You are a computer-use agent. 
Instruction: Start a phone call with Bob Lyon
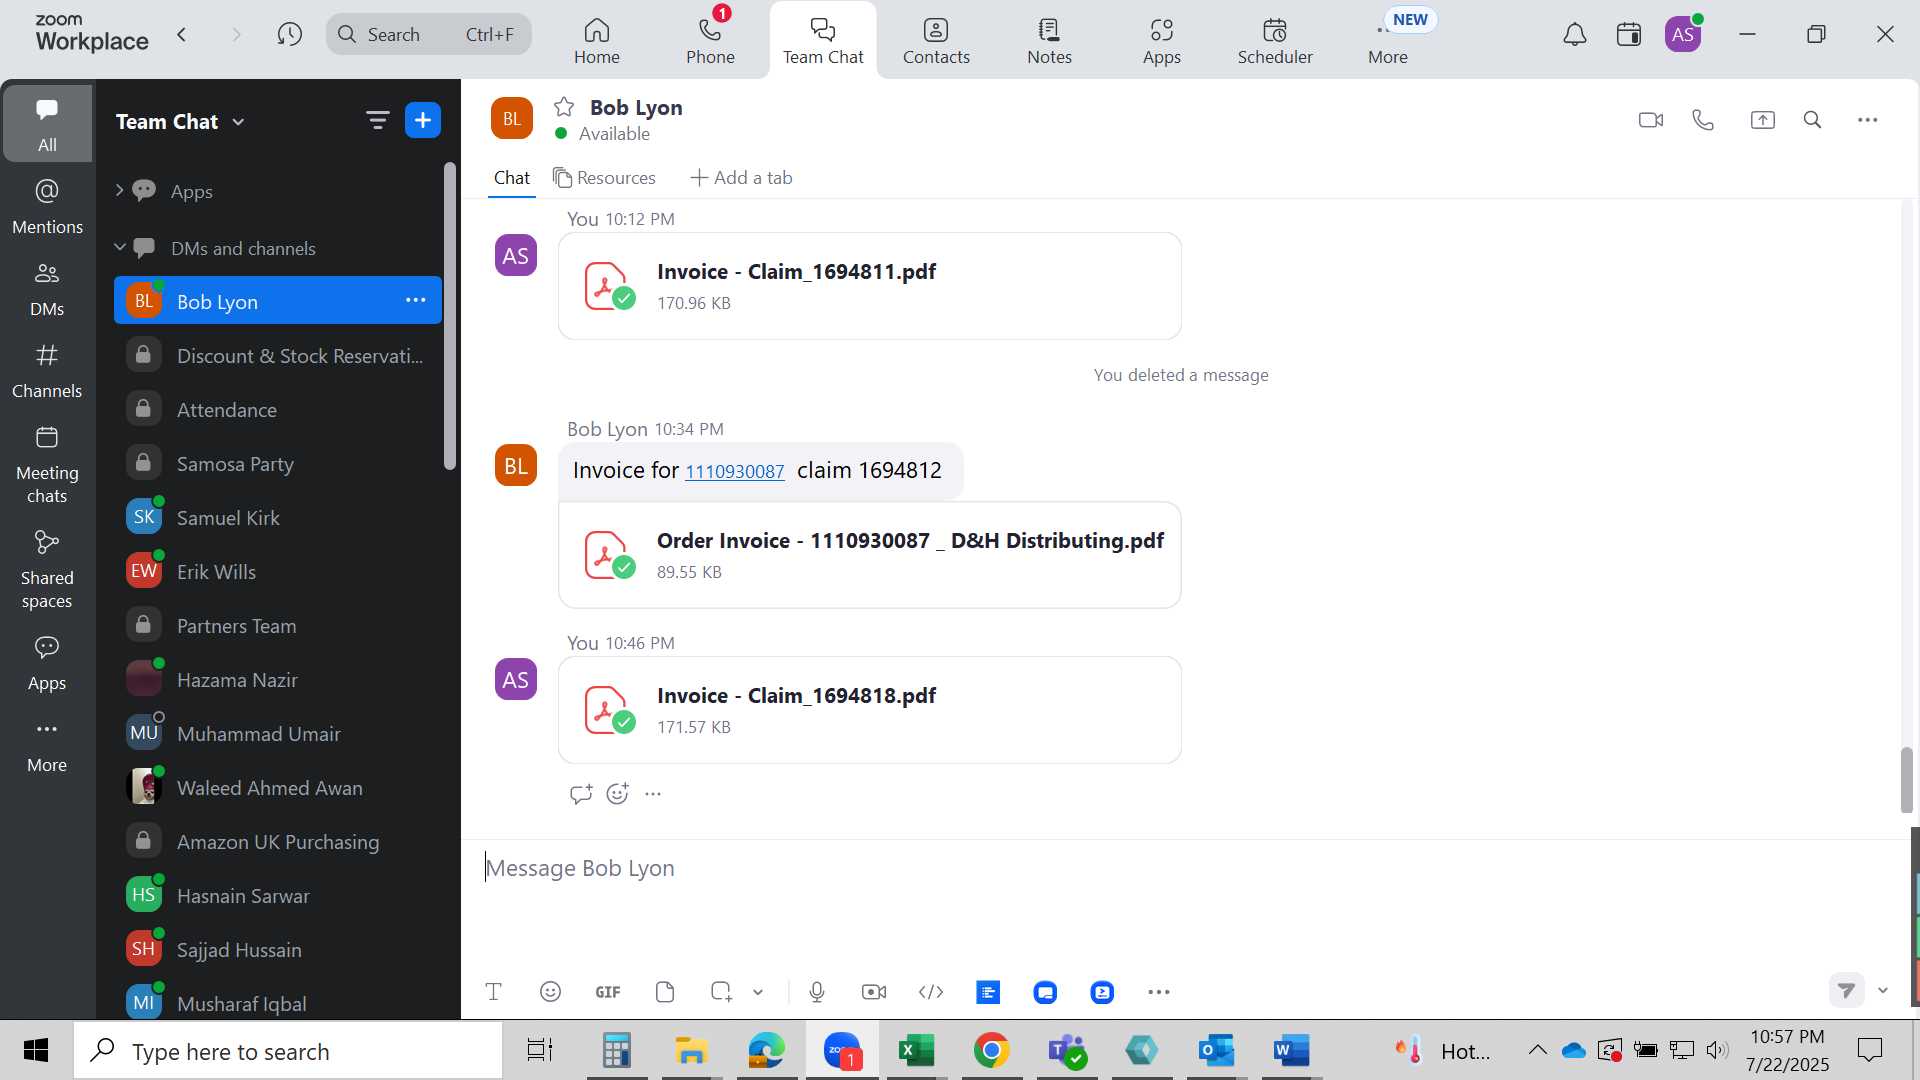[x=1703, y=120]
